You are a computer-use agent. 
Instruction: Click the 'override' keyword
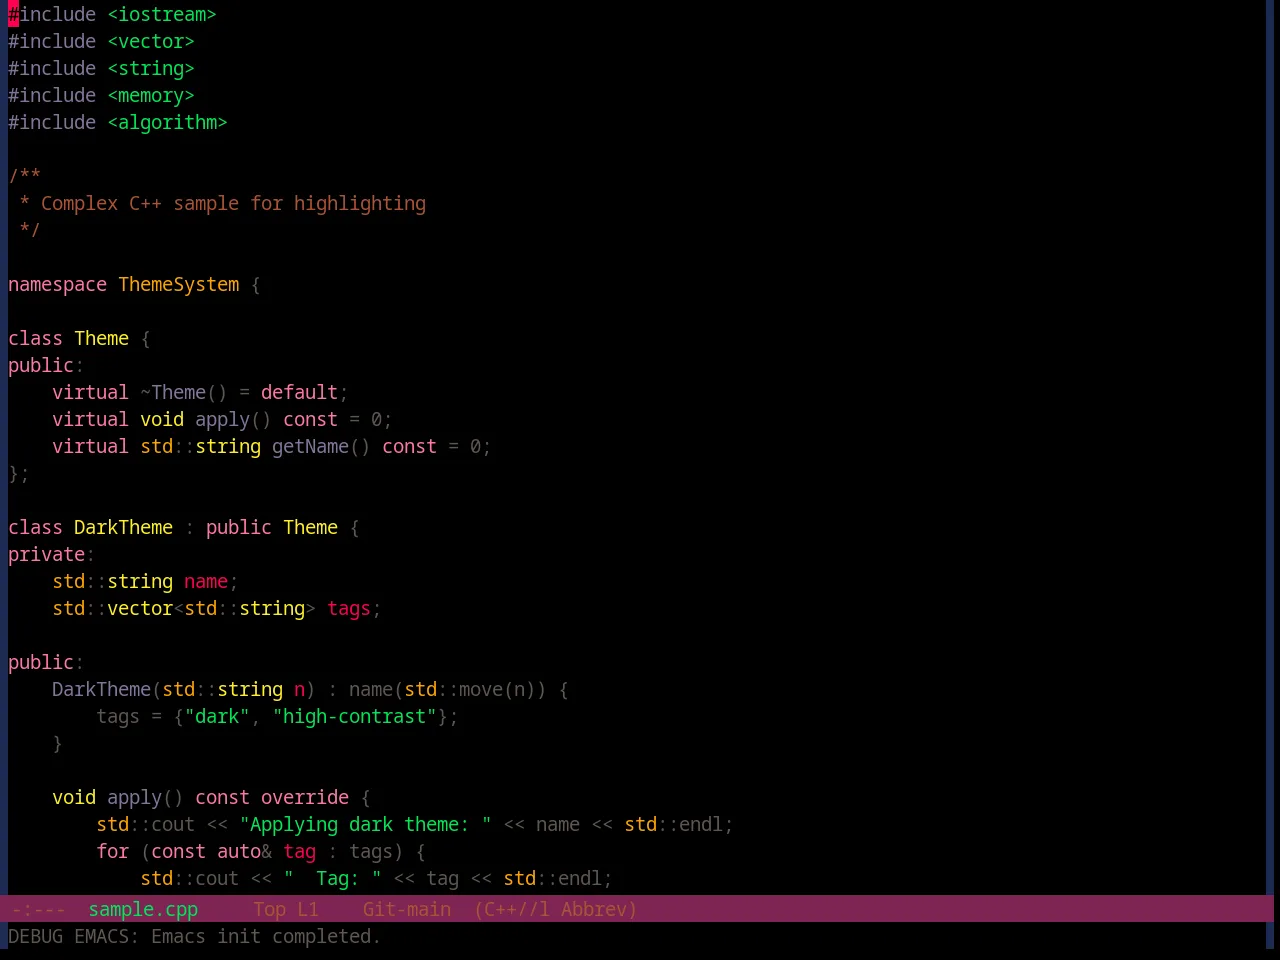pos(305,797)
